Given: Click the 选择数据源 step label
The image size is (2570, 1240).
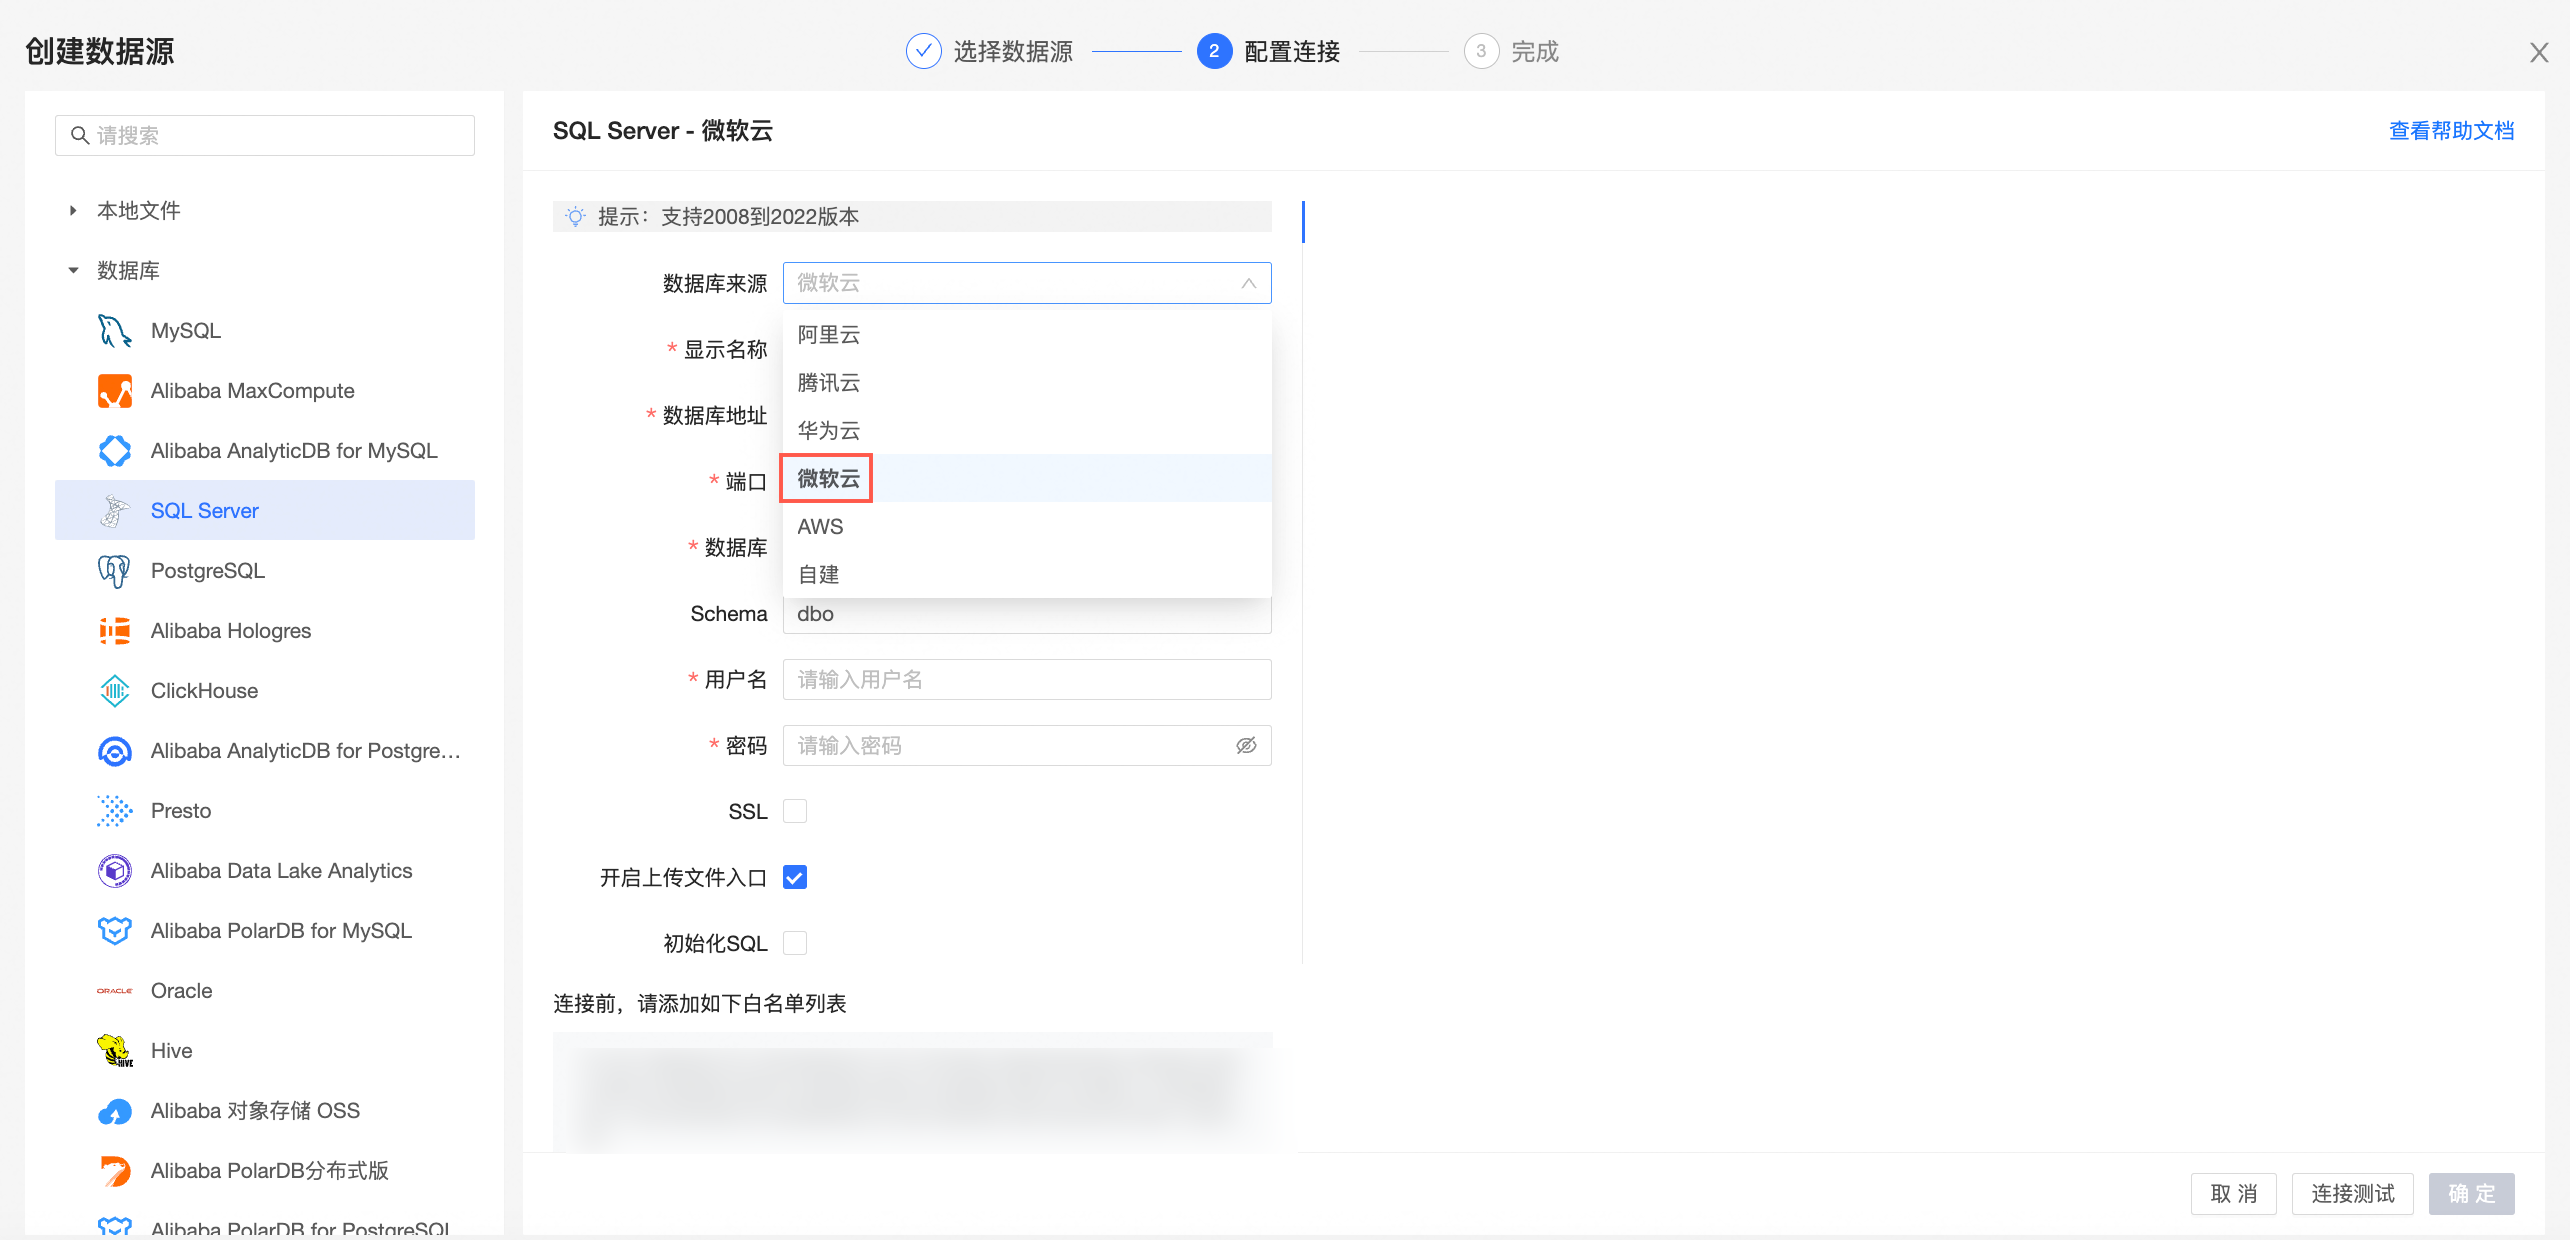Looking at the screenshot, I should pos(1013,51).
